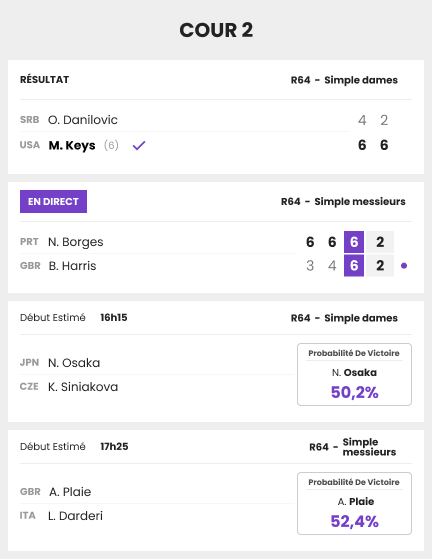Open N. Borges player name
432x559 pixels.
(76, 242)
